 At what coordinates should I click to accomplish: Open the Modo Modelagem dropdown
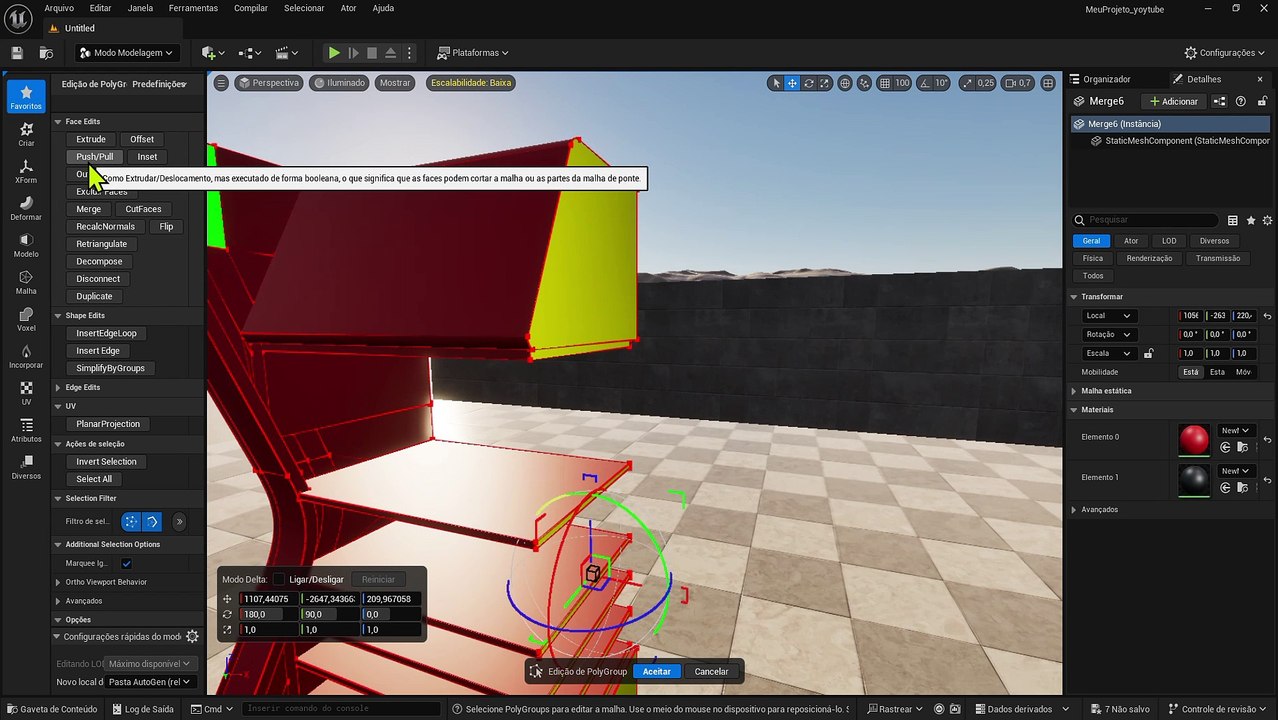pos(126,53)
